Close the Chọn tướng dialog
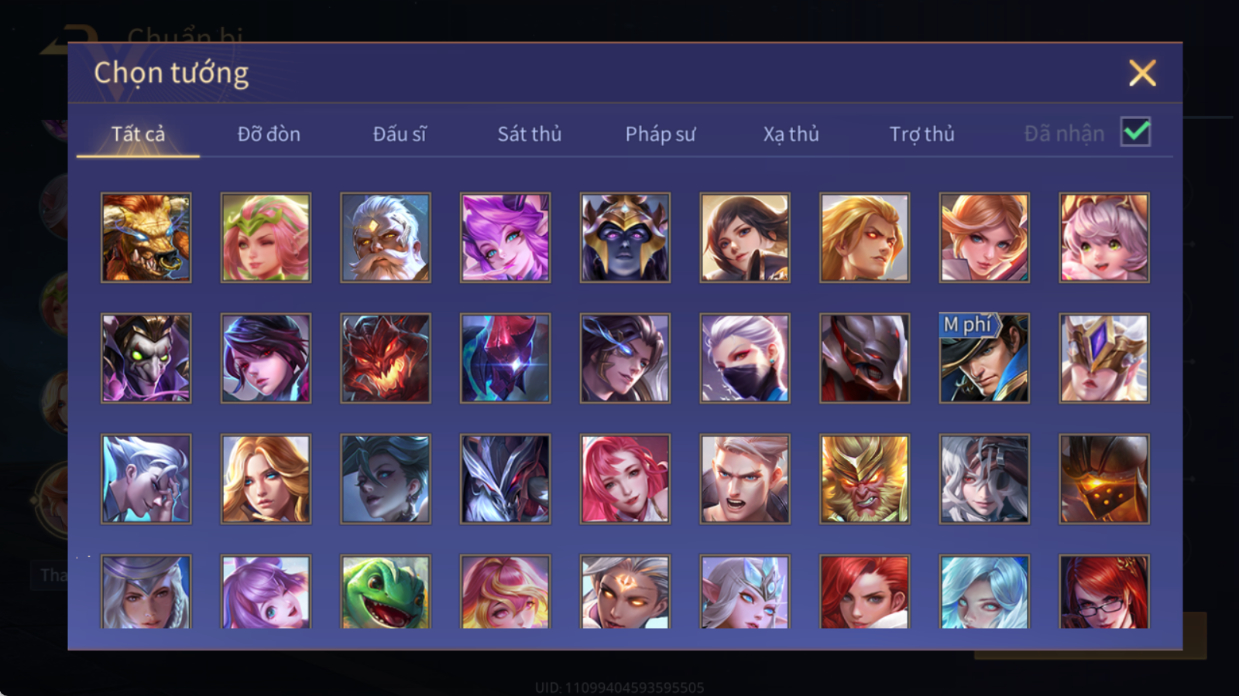 pos(1142,73)
